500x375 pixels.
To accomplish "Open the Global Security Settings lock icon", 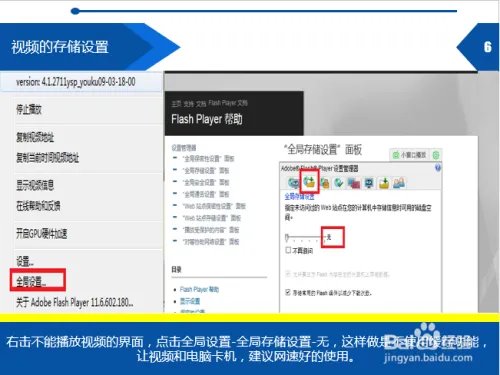I will [325, 183].
